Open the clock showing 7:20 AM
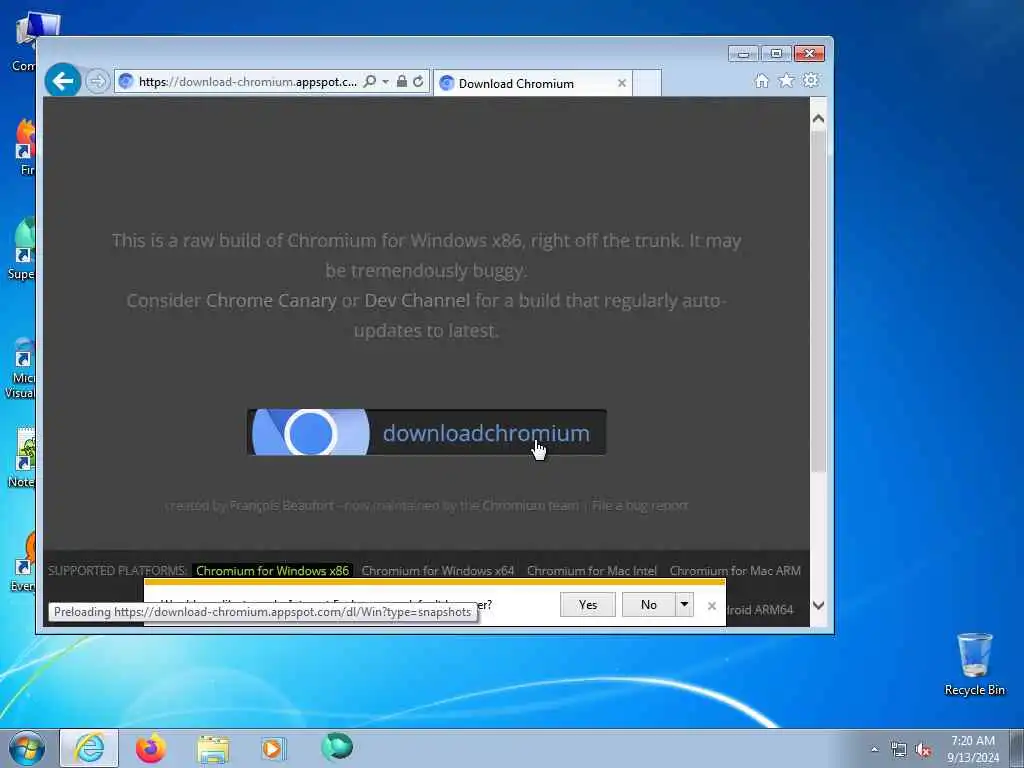 click(x=973, y=749)
